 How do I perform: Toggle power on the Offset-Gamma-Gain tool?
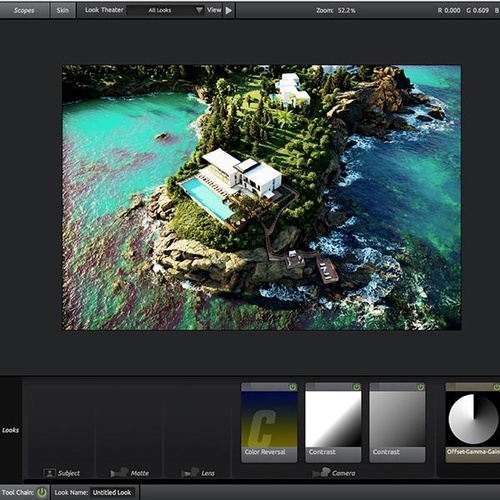496,387
